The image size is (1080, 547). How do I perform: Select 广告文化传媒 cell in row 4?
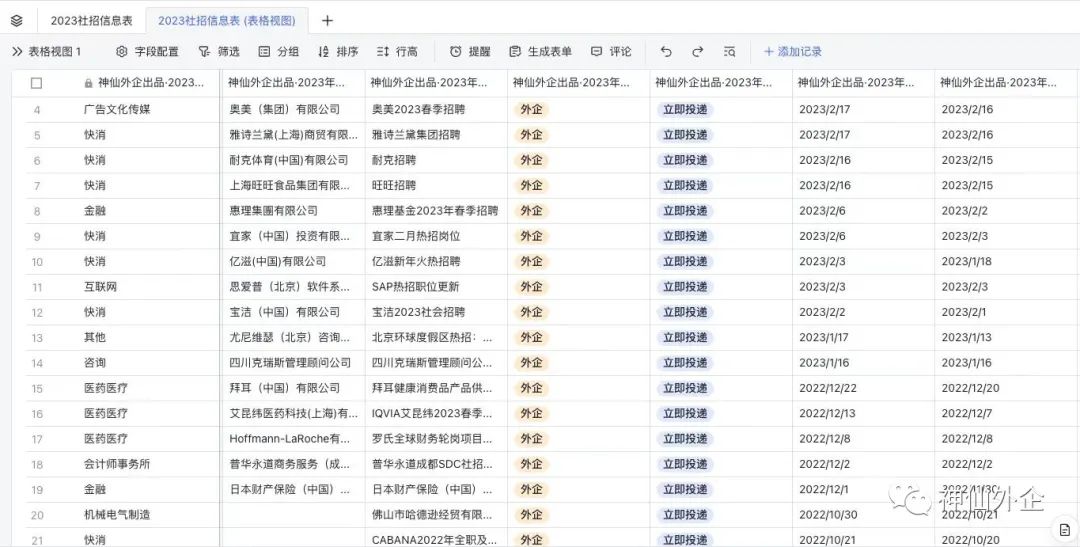tap(117, 110)
